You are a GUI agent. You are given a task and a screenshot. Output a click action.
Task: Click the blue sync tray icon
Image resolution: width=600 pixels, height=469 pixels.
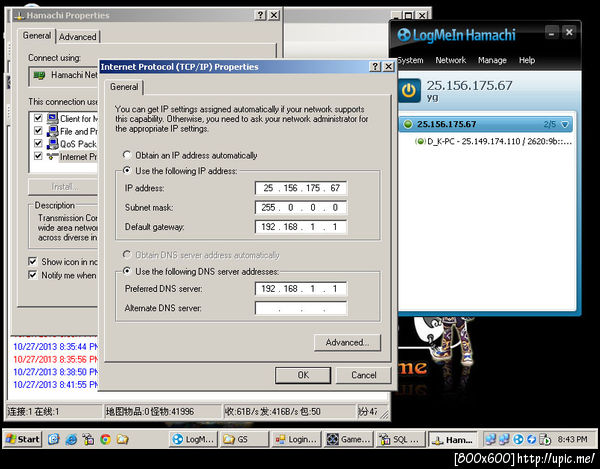click(x=532, y=440)
